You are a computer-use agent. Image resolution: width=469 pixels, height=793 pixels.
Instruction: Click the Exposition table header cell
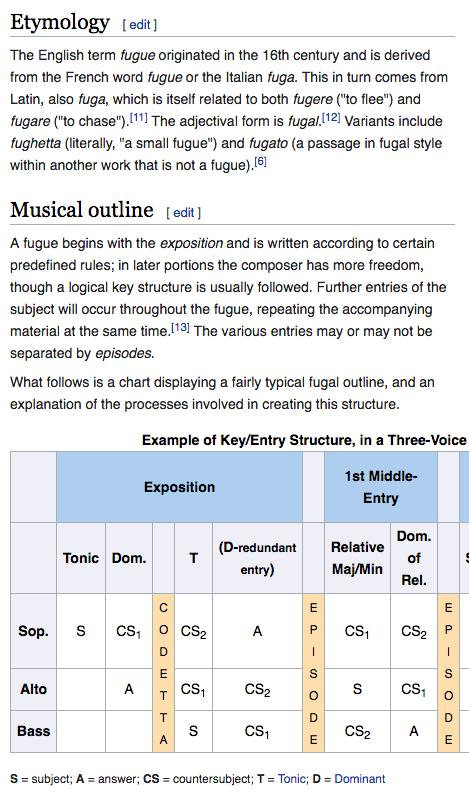[x=180, y=487]
